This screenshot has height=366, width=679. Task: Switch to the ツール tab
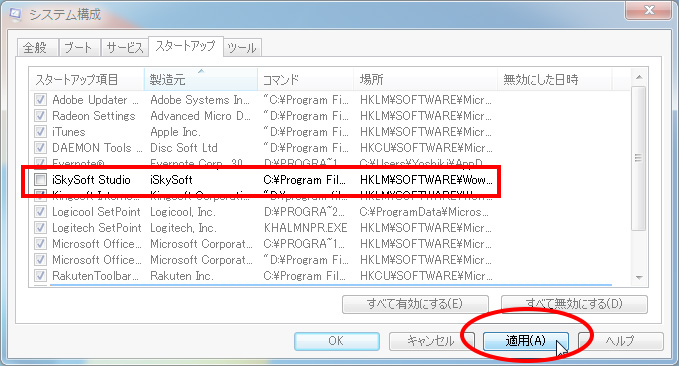242,48
